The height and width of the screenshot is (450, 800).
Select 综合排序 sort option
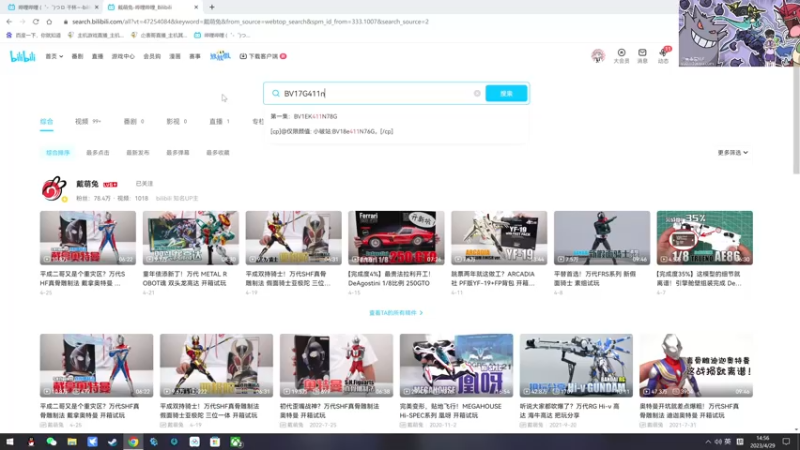coord(58,153)
